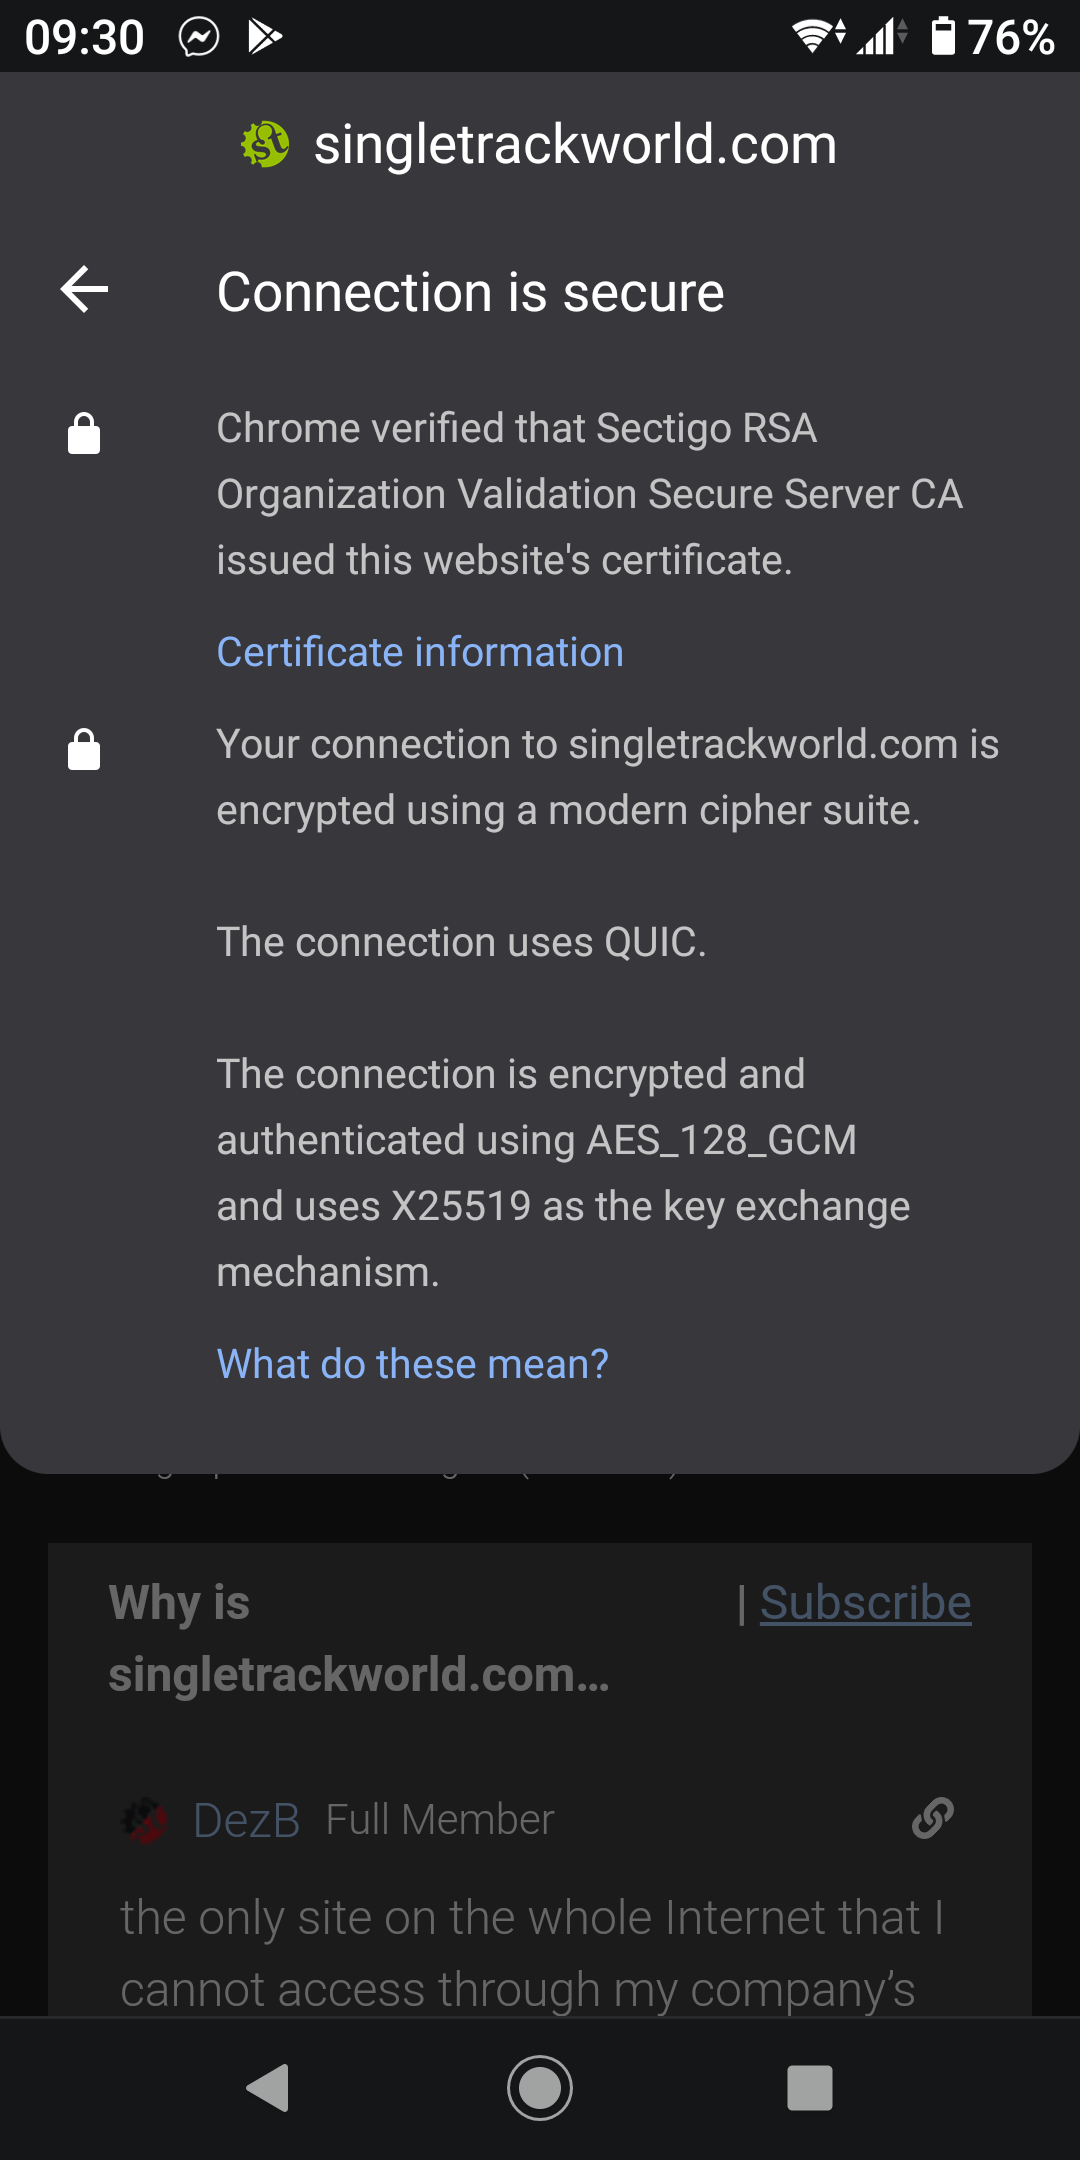1080x2160 pixels.
Task: Tap DezB's avatar image
Action: click(146, 1820)
